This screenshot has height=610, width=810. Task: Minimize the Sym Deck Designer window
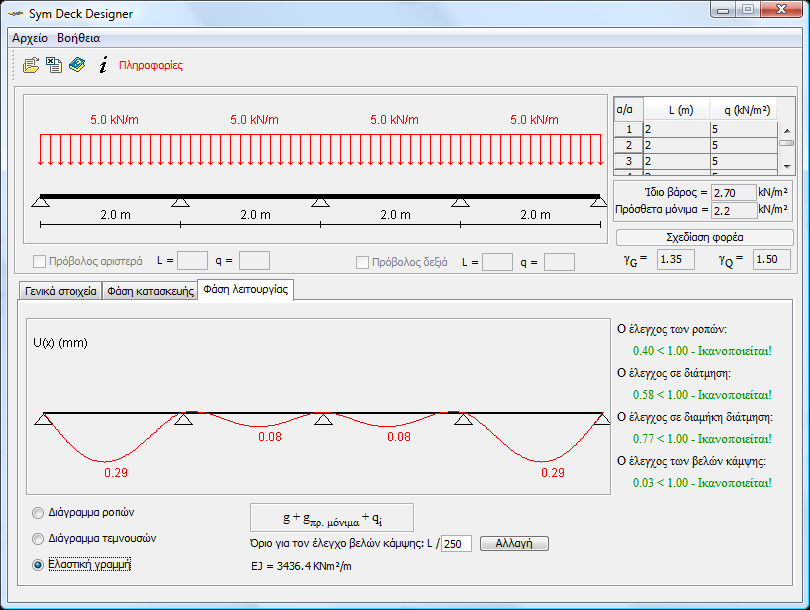coord(723,10)
